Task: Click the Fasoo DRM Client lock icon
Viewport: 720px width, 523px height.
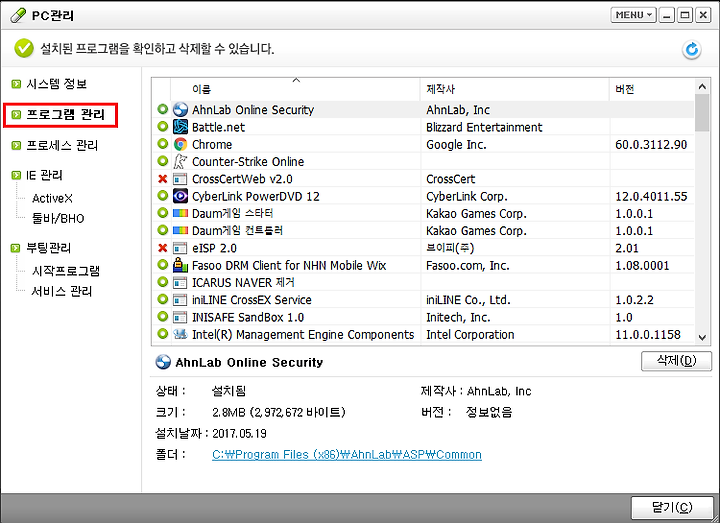Action: 180,265
